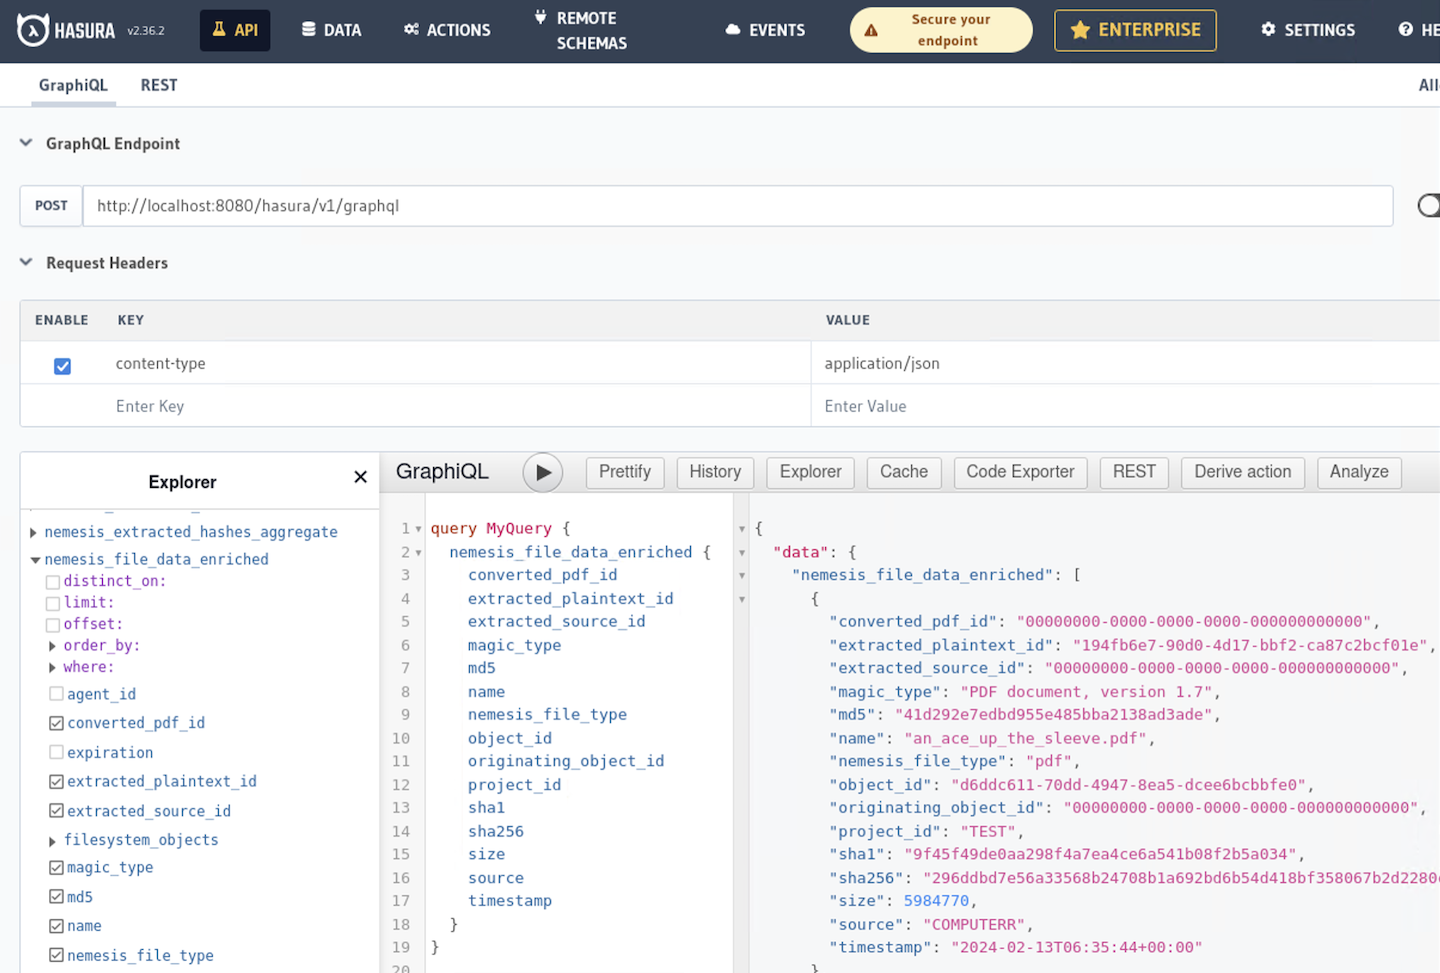Click the size value 5984770
This screenshot has width=1440, height=973.
coord(937,901)
